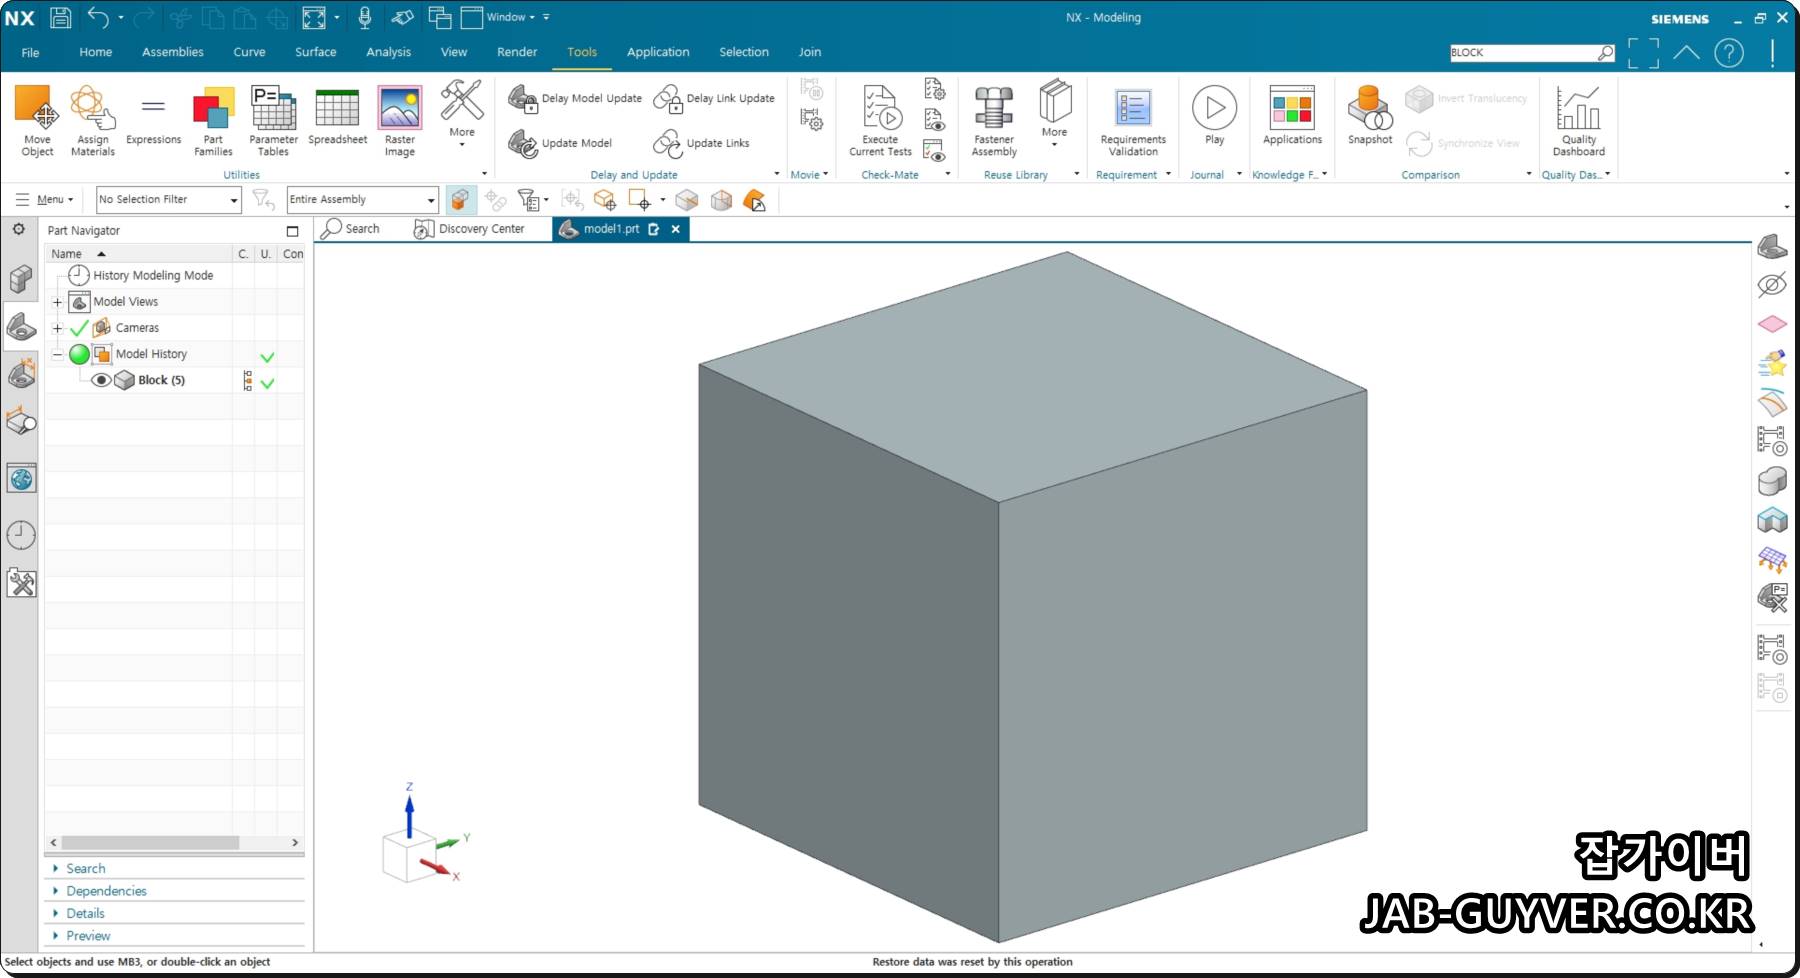Open the History clock sidebar tab

pos(21,535)
